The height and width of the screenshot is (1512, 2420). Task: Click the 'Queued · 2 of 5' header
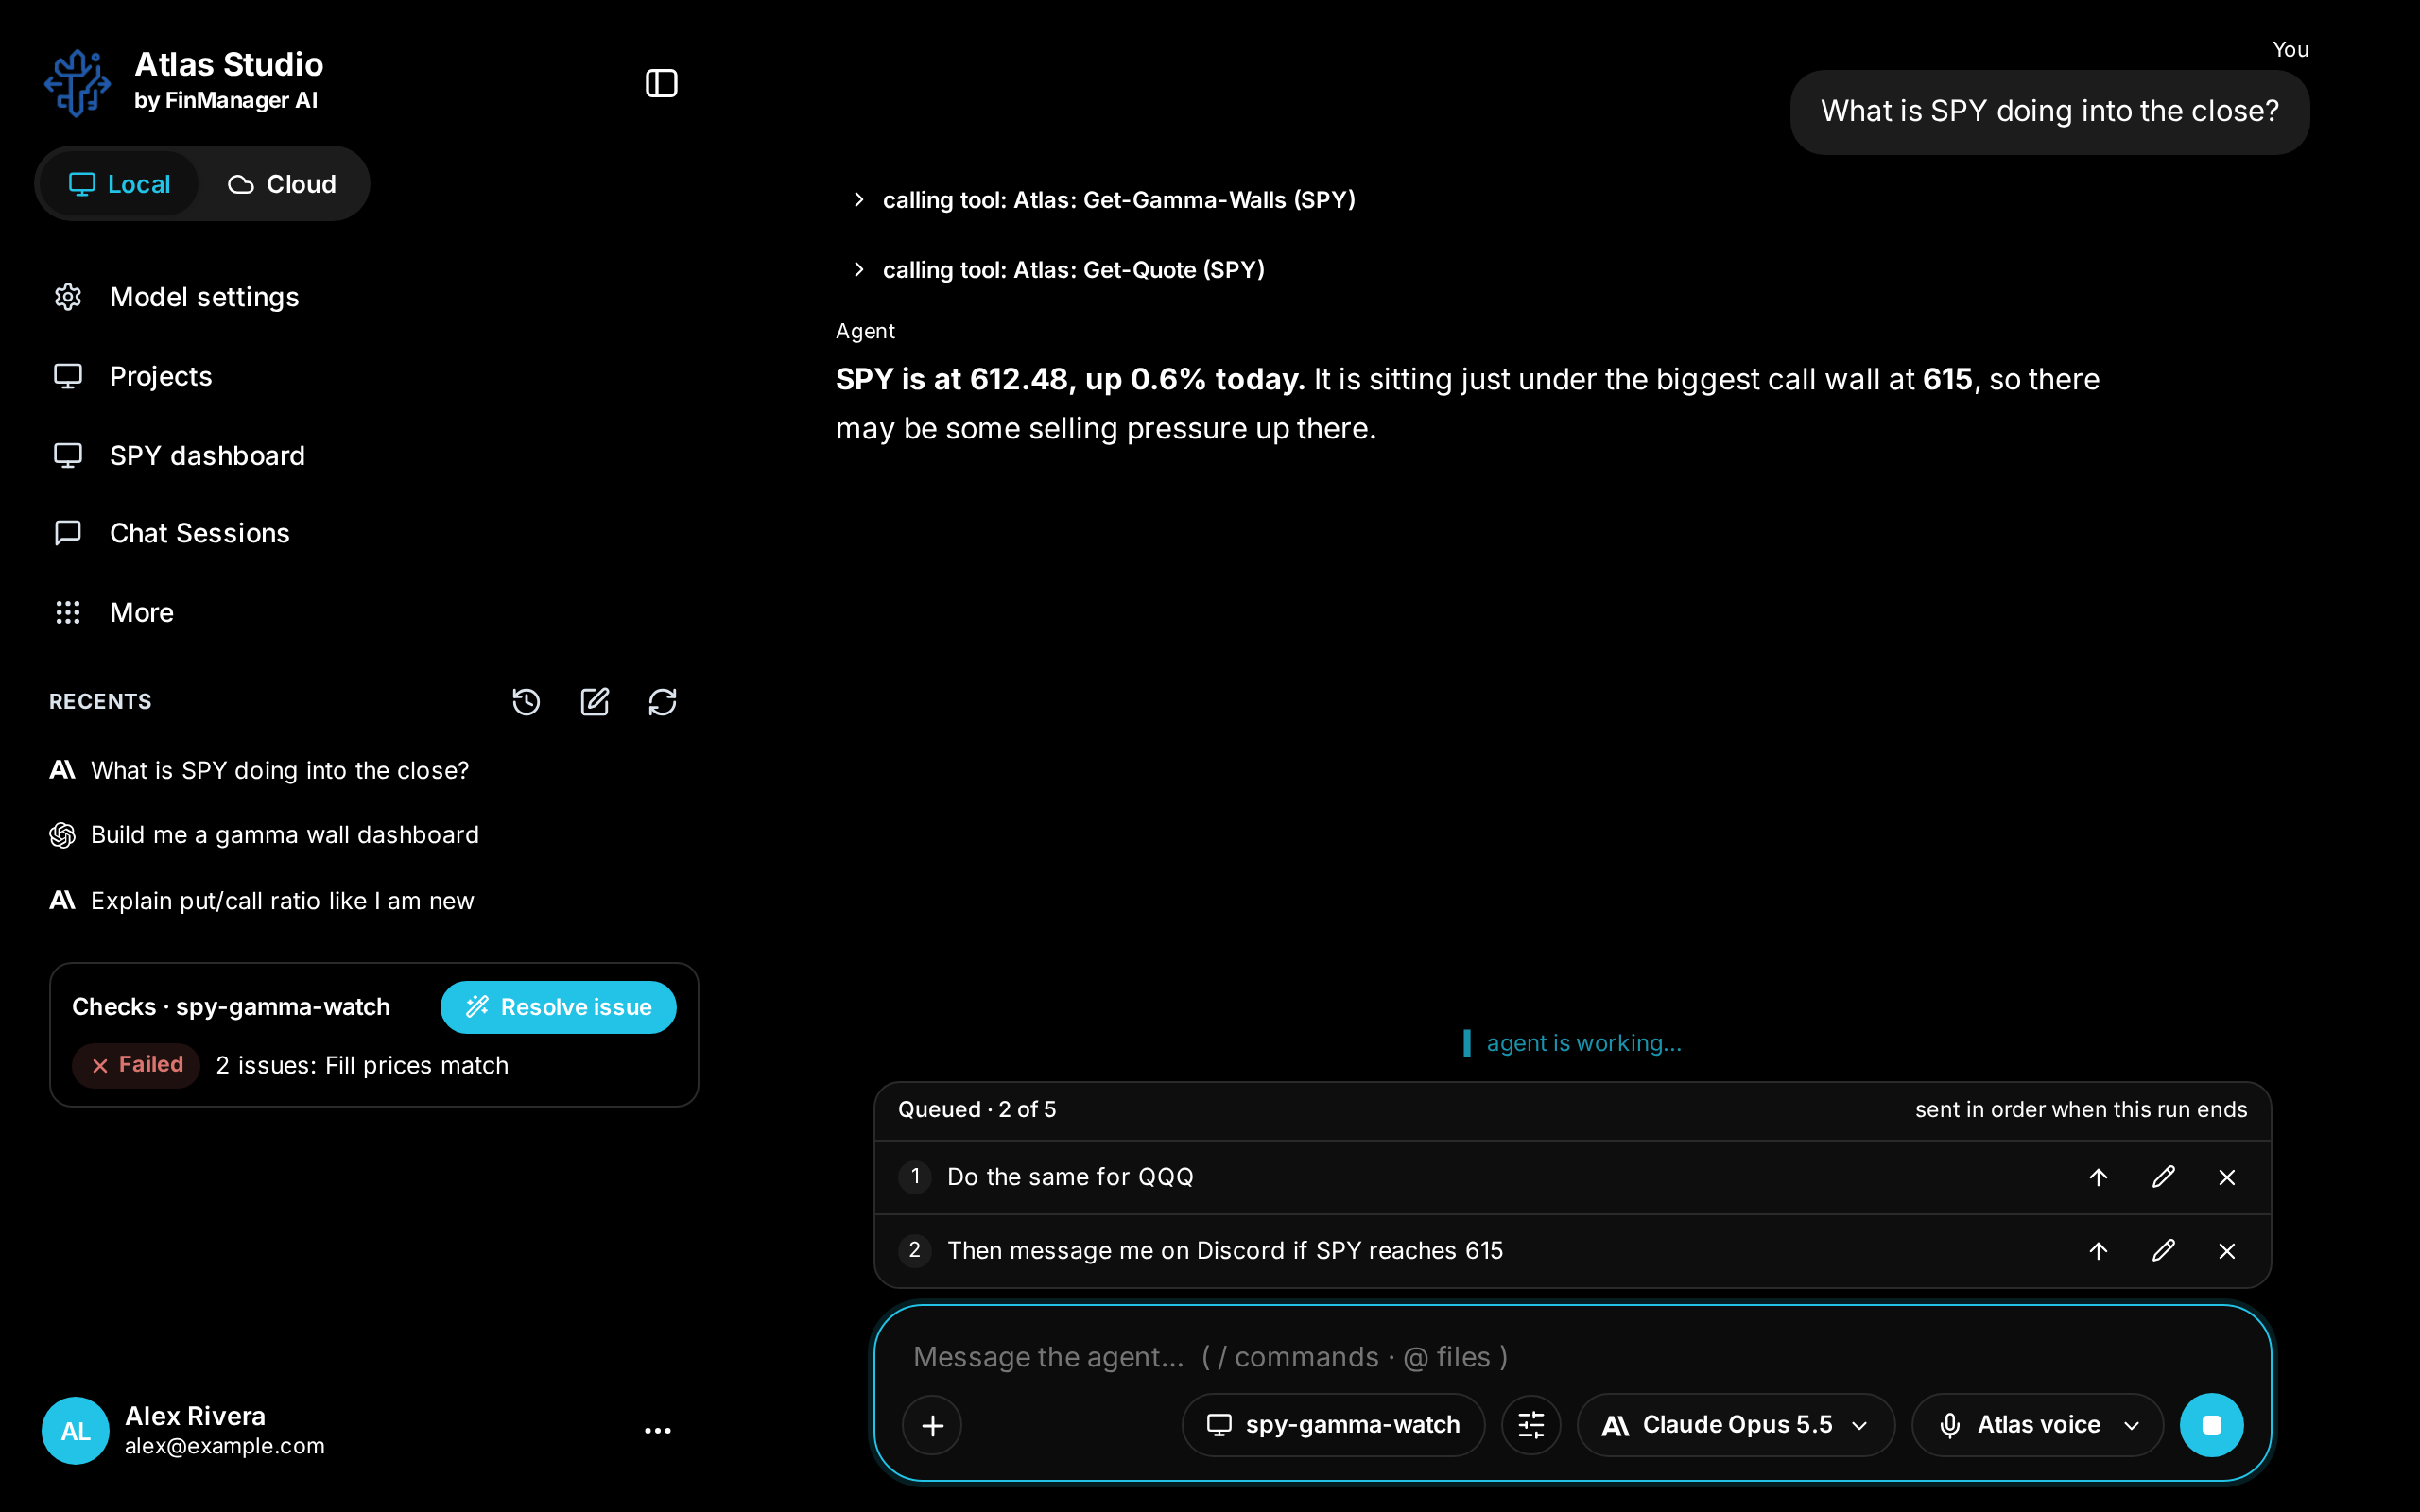976,1110
